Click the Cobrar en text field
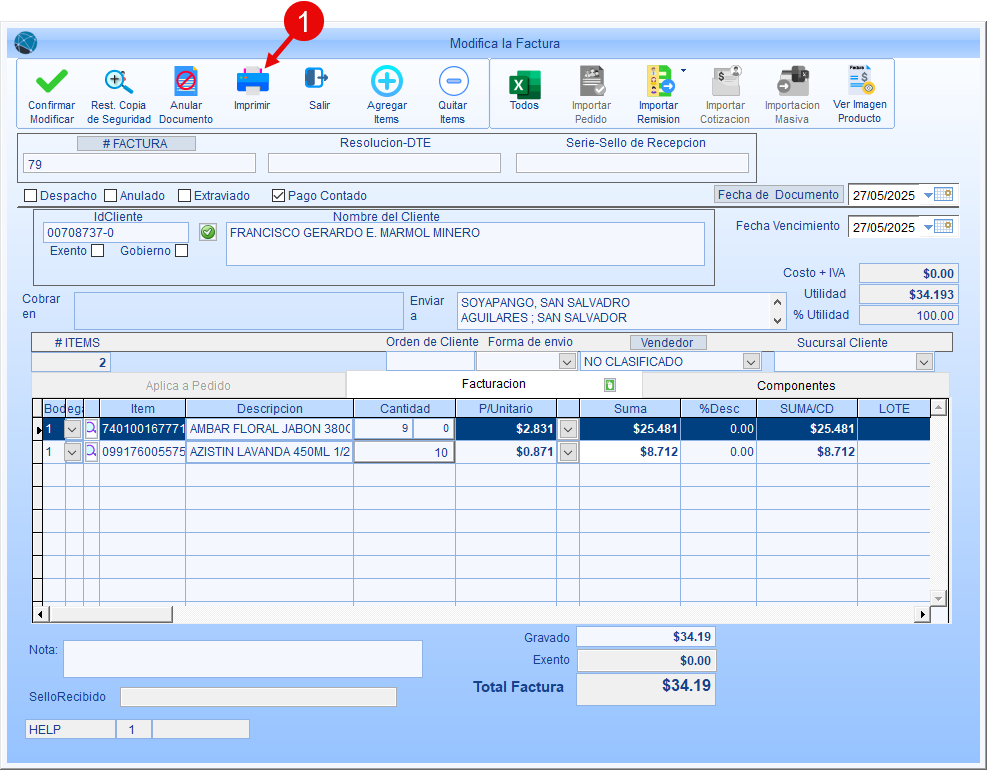 click(239, 310)
